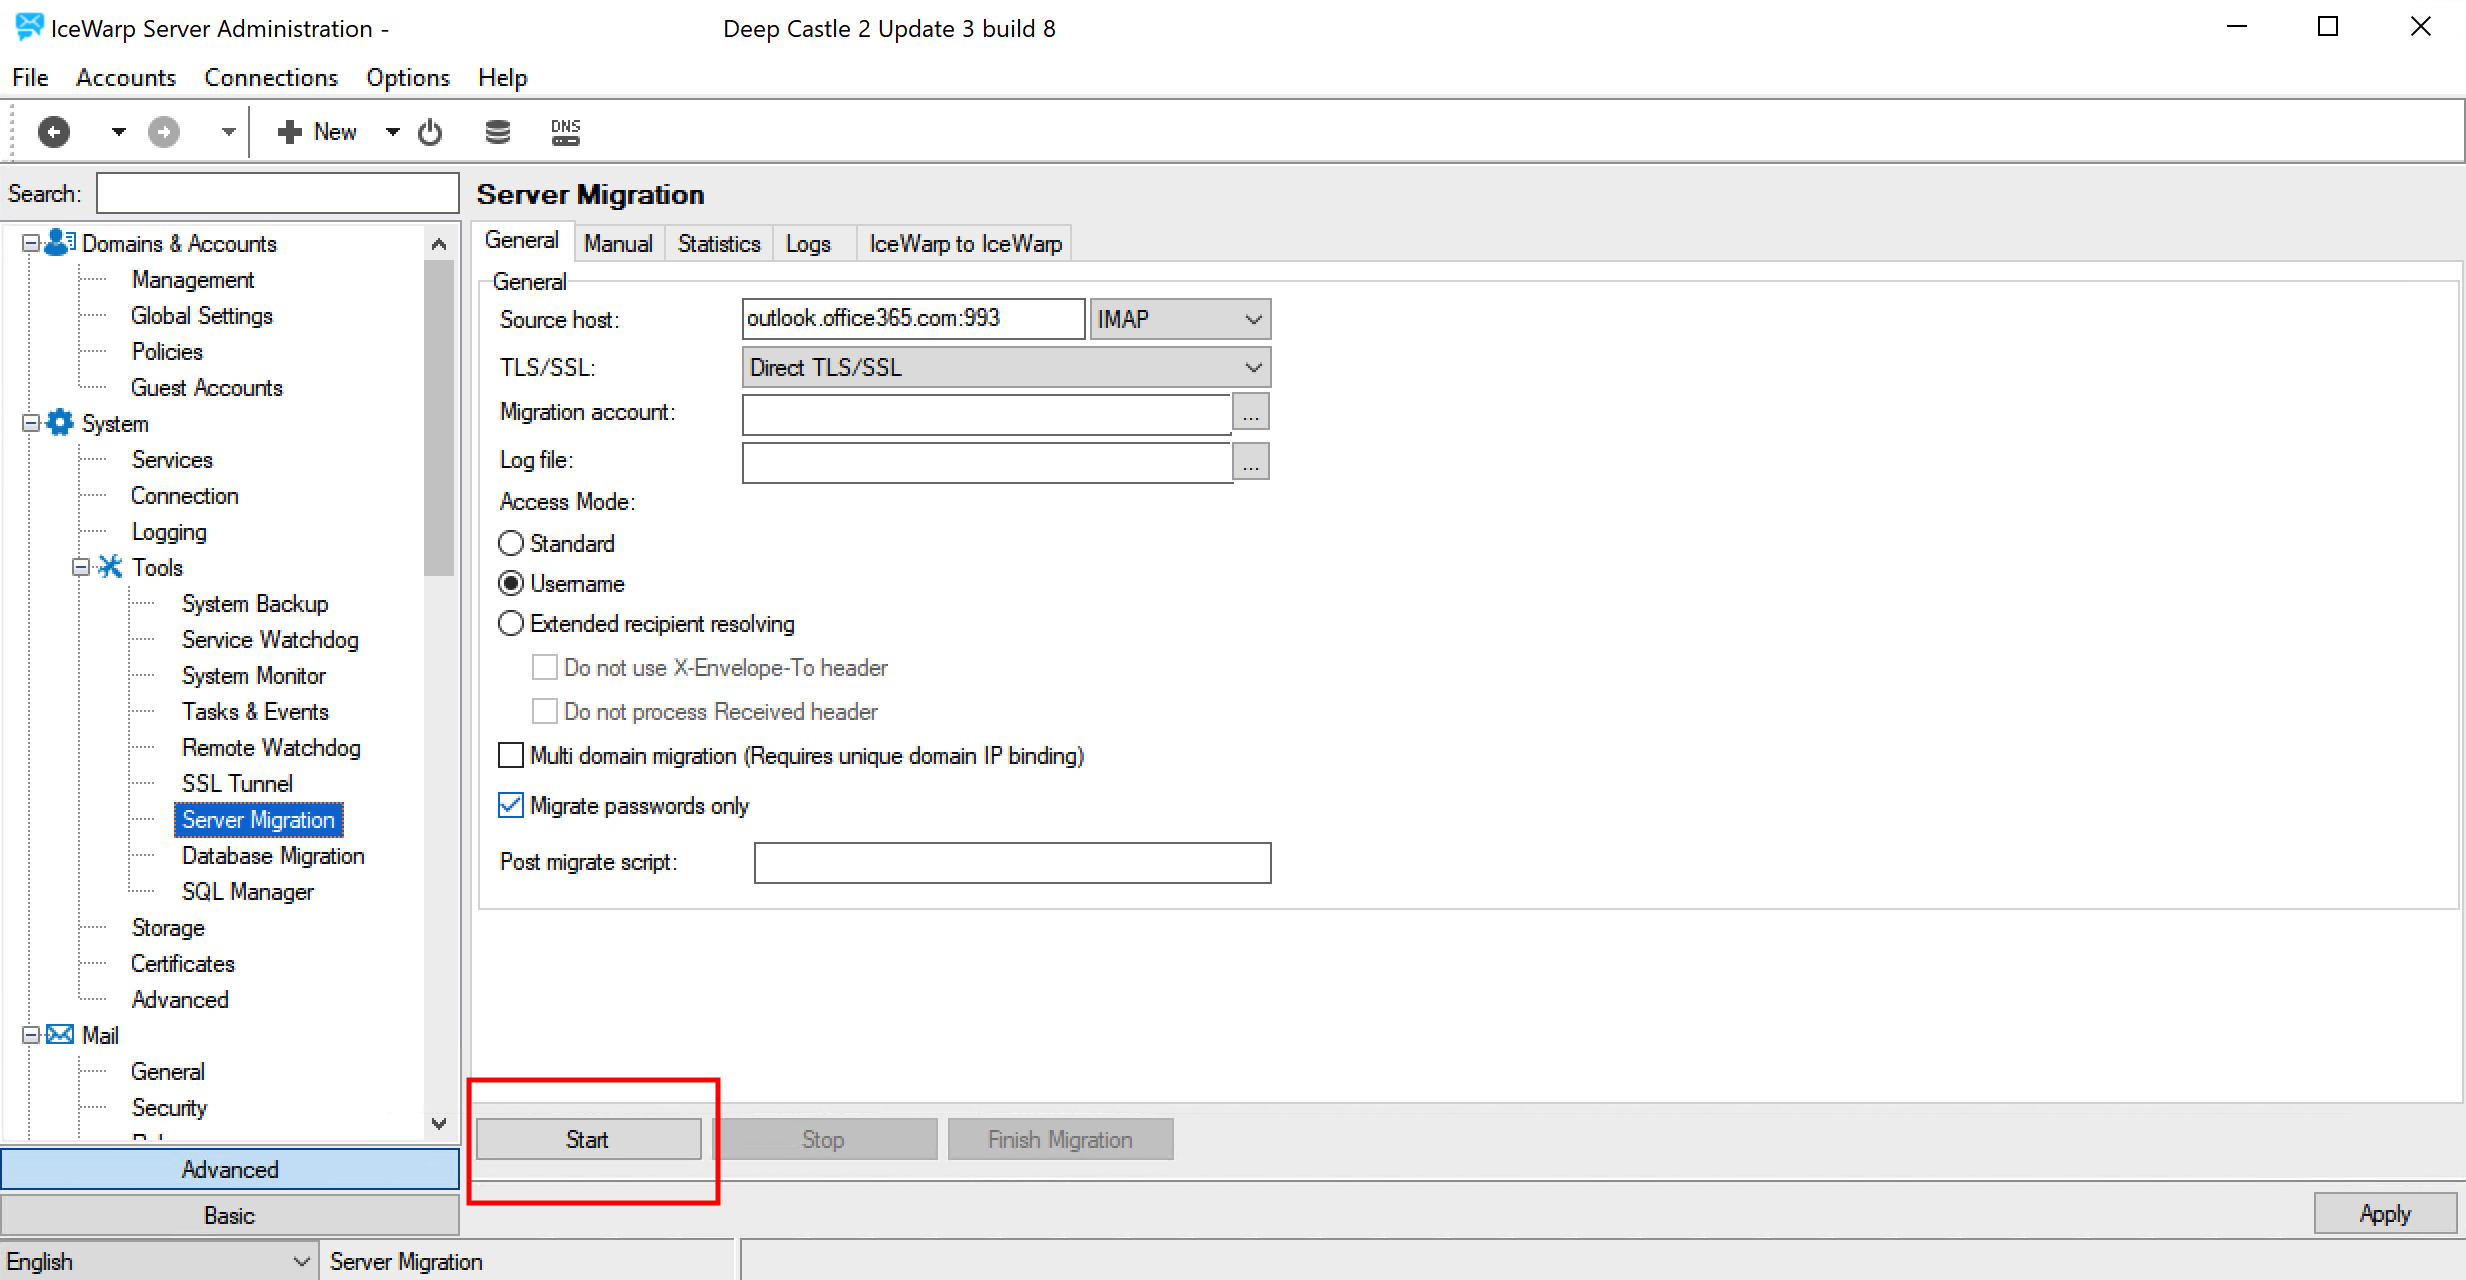This screenshot has height=1280, width=2466.
Task: Collapse the Domains & Accounts tree node
Action: [31, 243]
